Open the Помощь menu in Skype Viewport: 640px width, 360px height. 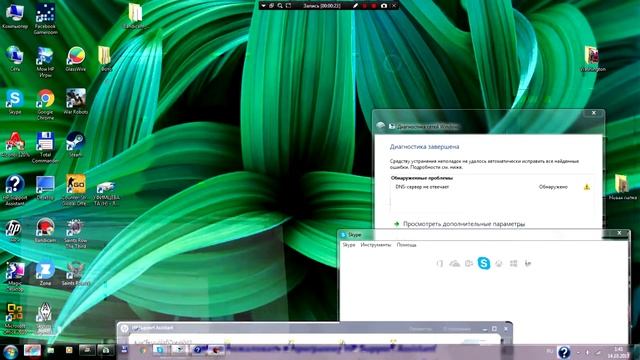click(x=407, y=245)
